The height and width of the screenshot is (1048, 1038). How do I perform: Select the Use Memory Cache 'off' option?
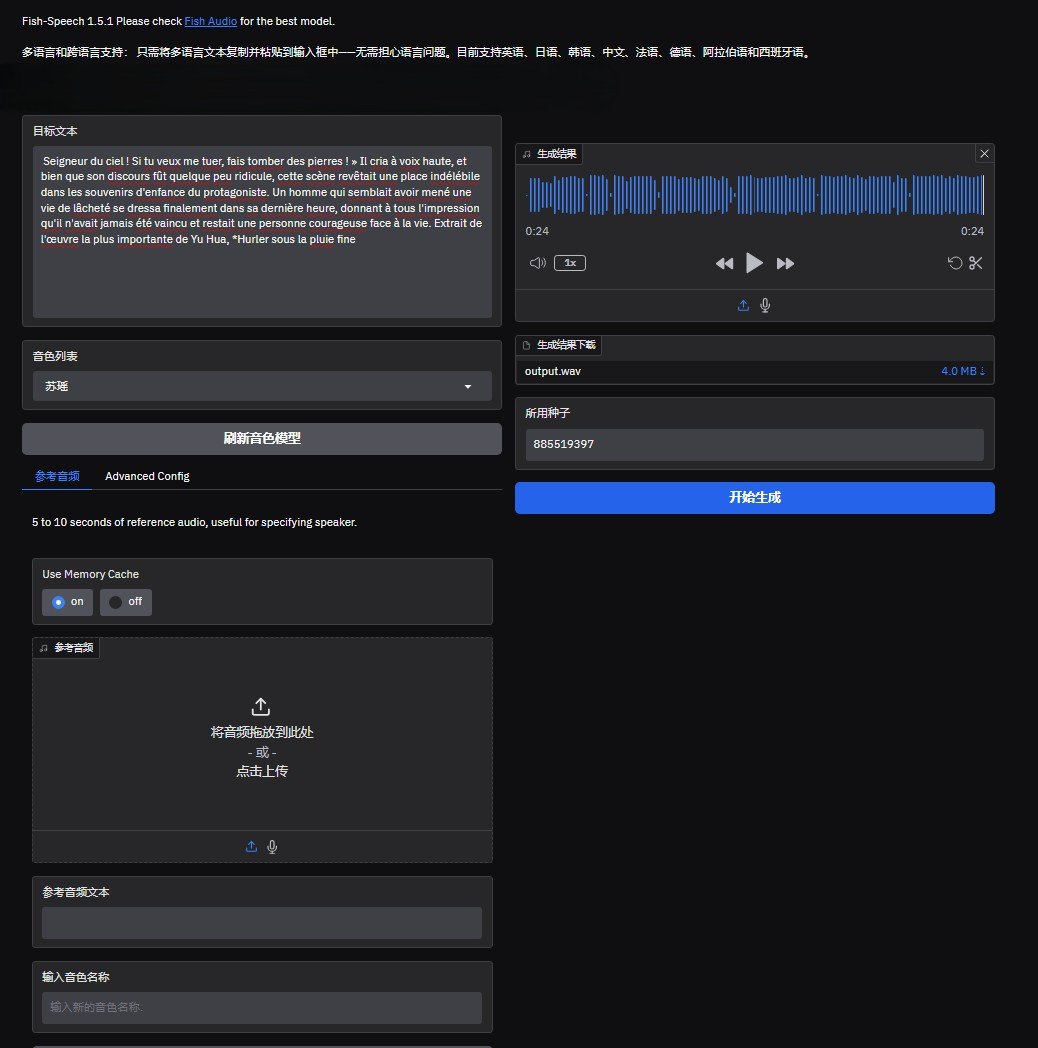126,602
